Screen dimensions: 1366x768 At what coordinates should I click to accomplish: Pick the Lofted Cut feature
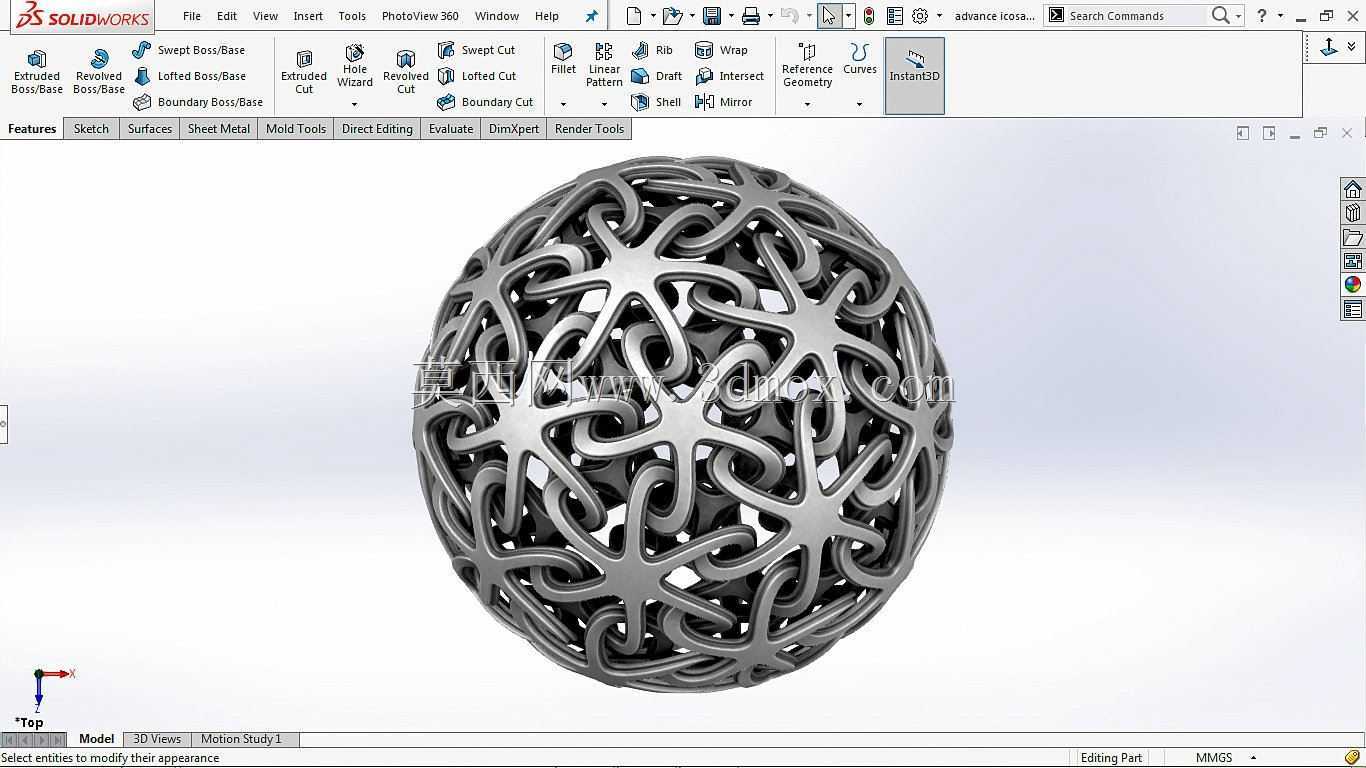click(477, 76)
